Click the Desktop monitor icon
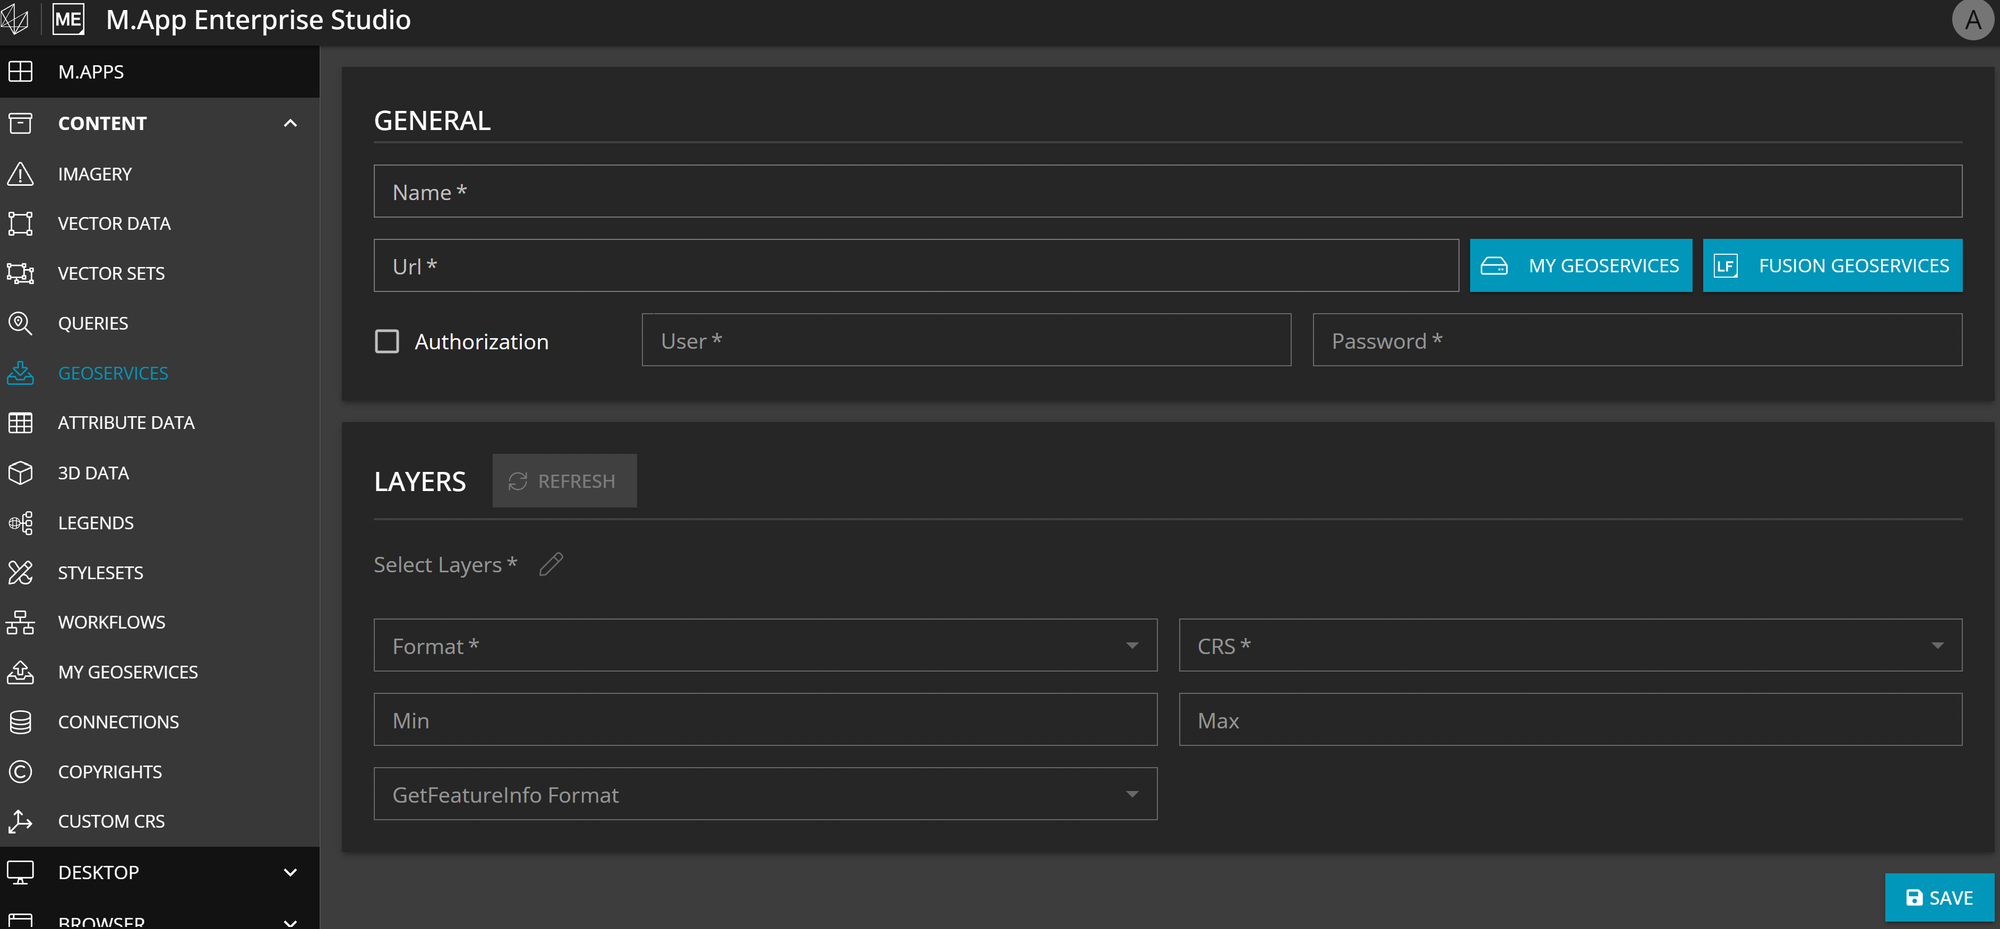The width and height of the screenshot is (2000, 929). point(20,872)
